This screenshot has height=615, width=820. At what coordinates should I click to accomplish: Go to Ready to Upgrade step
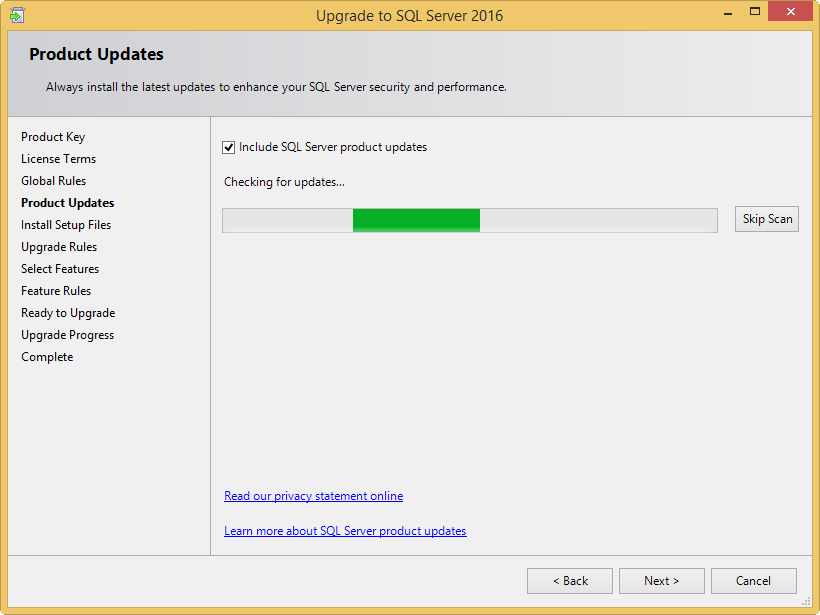click(68, 313)
